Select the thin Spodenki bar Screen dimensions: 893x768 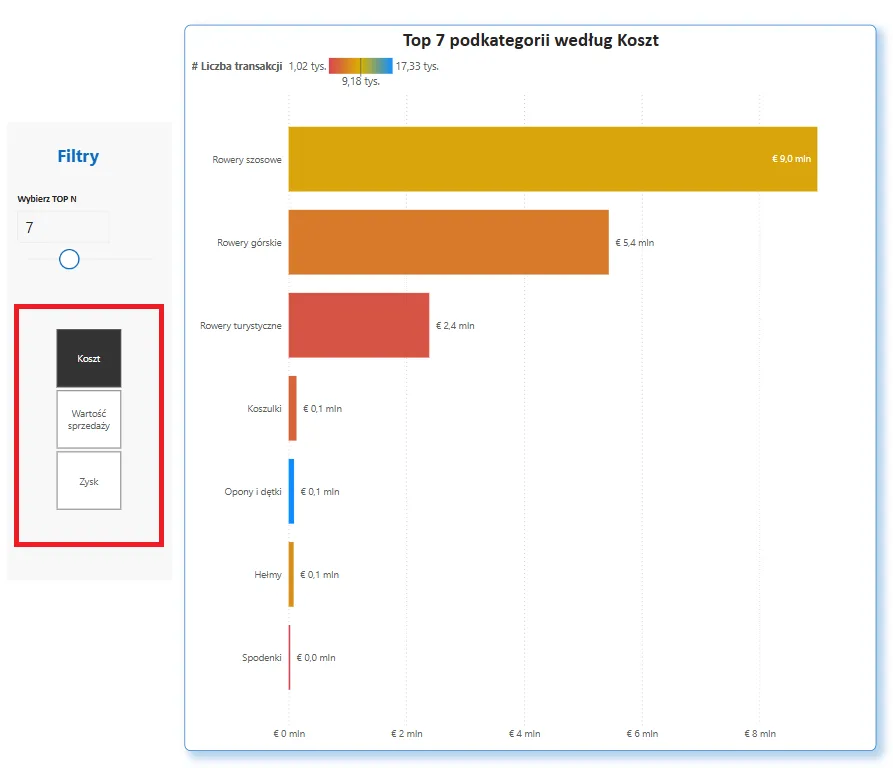pos(289,657)
